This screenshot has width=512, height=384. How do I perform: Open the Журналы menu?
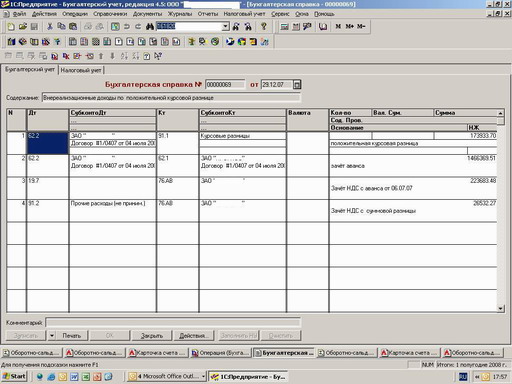pos(180,14)
